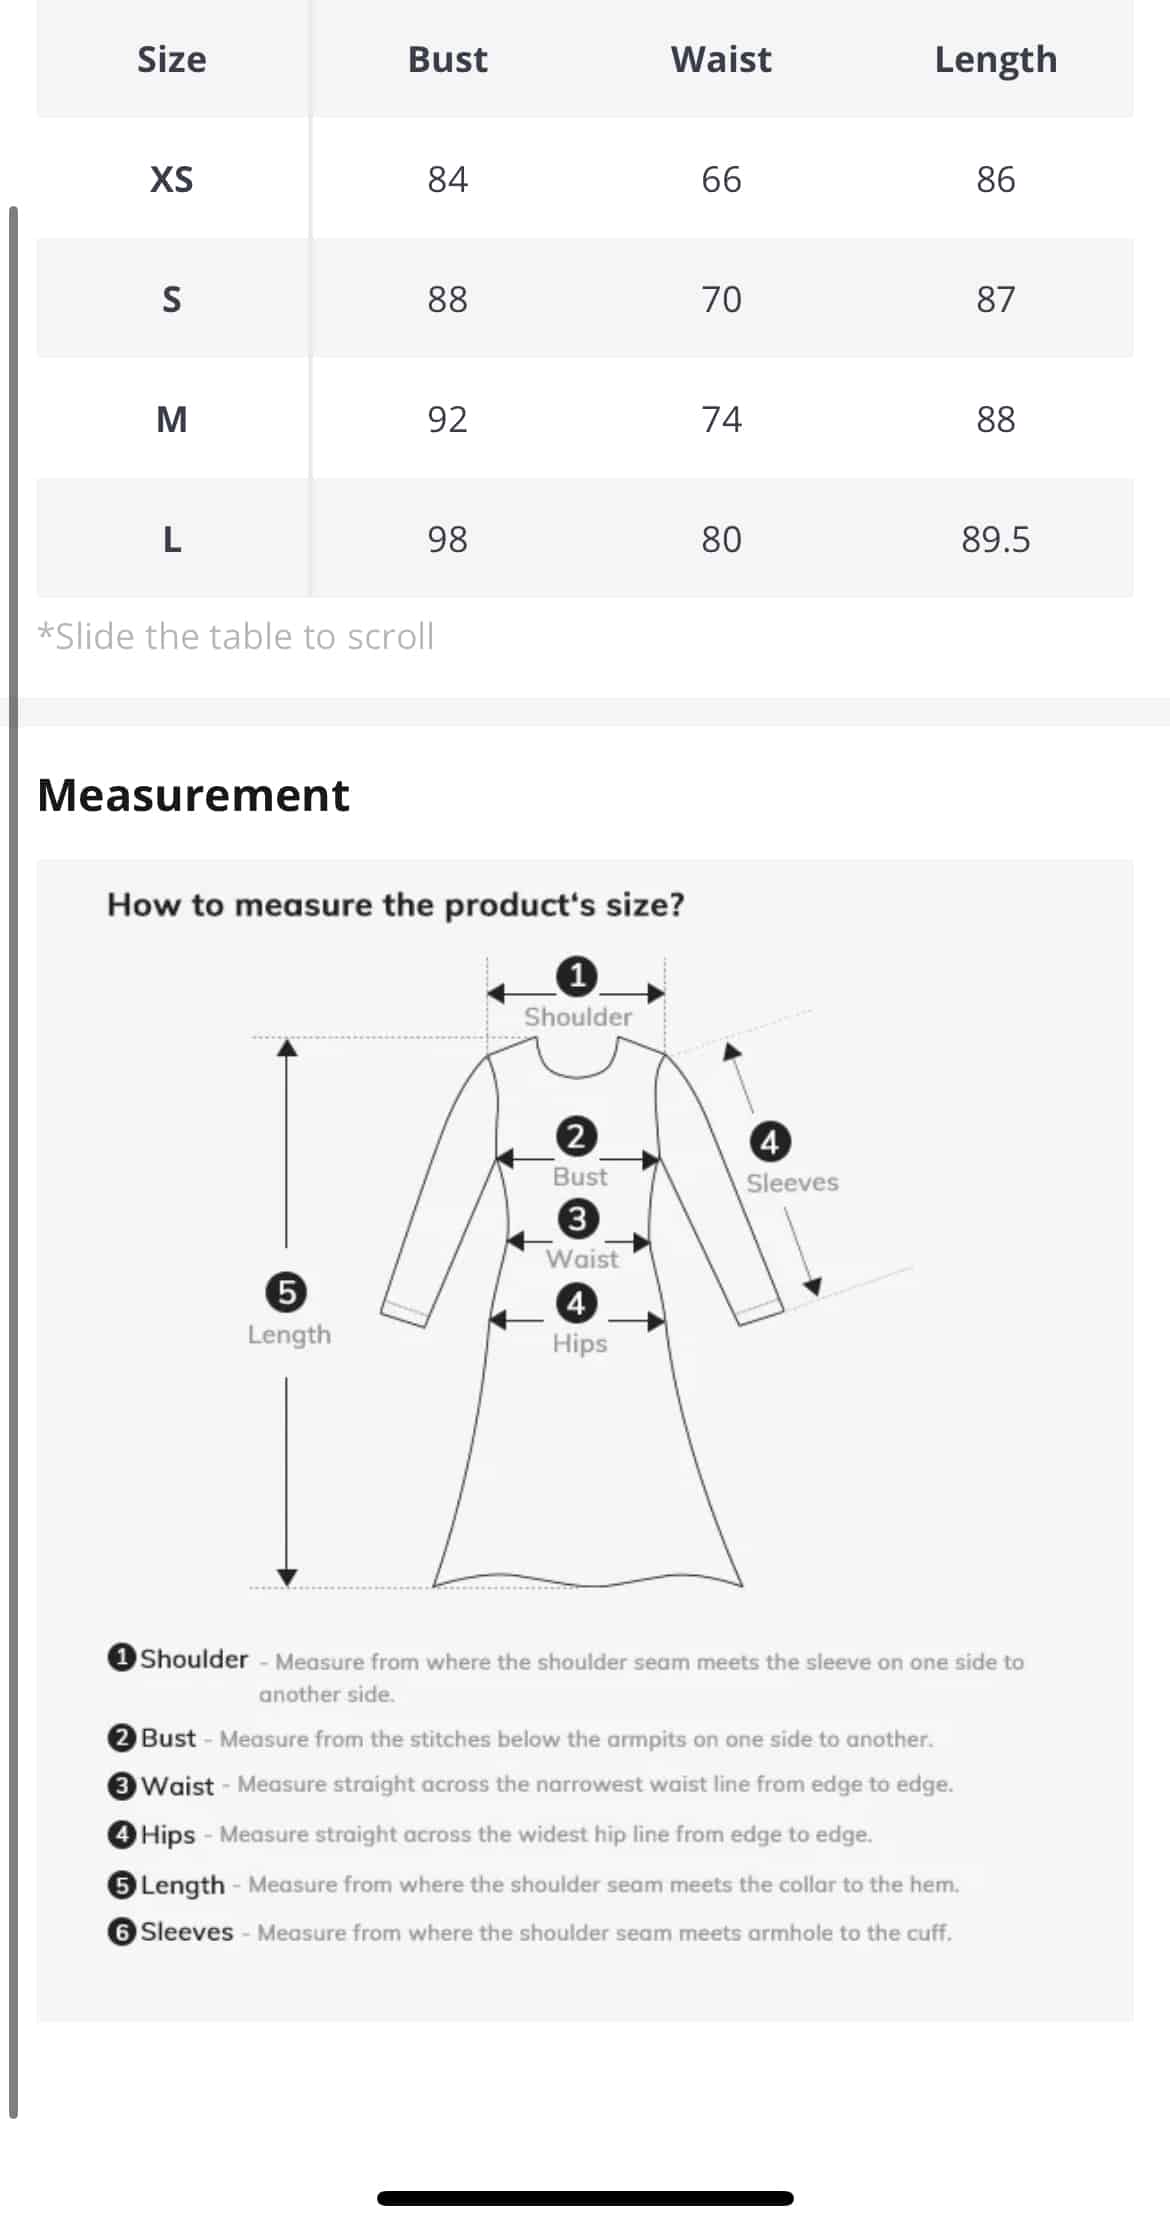This screenshot has width=1170, height=2230.
Task: Click the number 5 circle above the Length label
Action: pos(287,1292)
